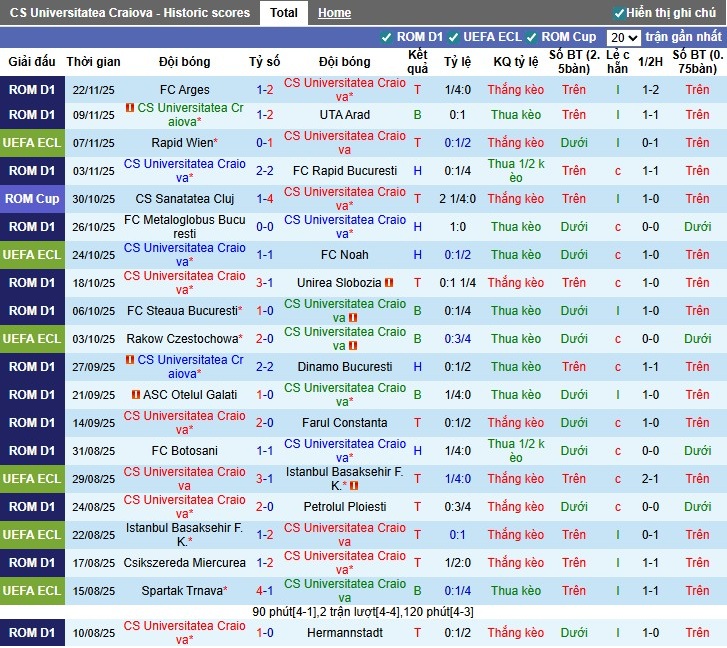The width and height of the screenshot is (727, 648).
Task: Click red card icon in 03/10/25 away team
Action: pyautogui.click(x=353, y=346)
